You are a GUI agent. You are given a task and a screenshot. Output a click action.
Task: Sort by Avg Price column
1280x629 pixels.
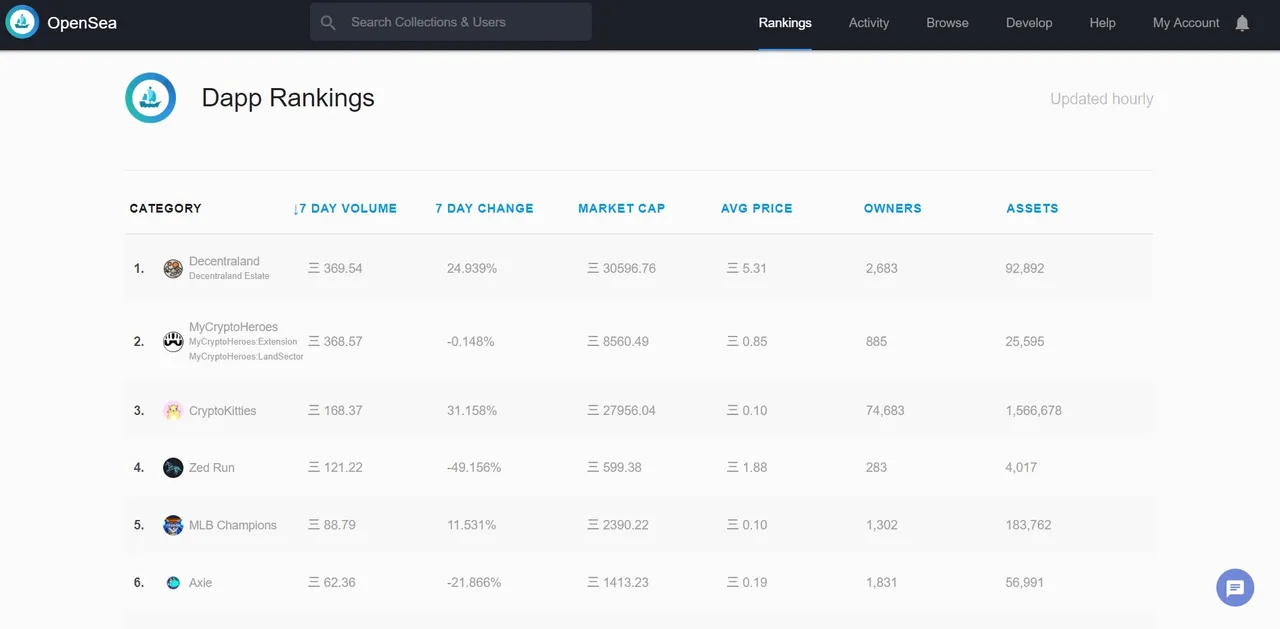[756, 208]
